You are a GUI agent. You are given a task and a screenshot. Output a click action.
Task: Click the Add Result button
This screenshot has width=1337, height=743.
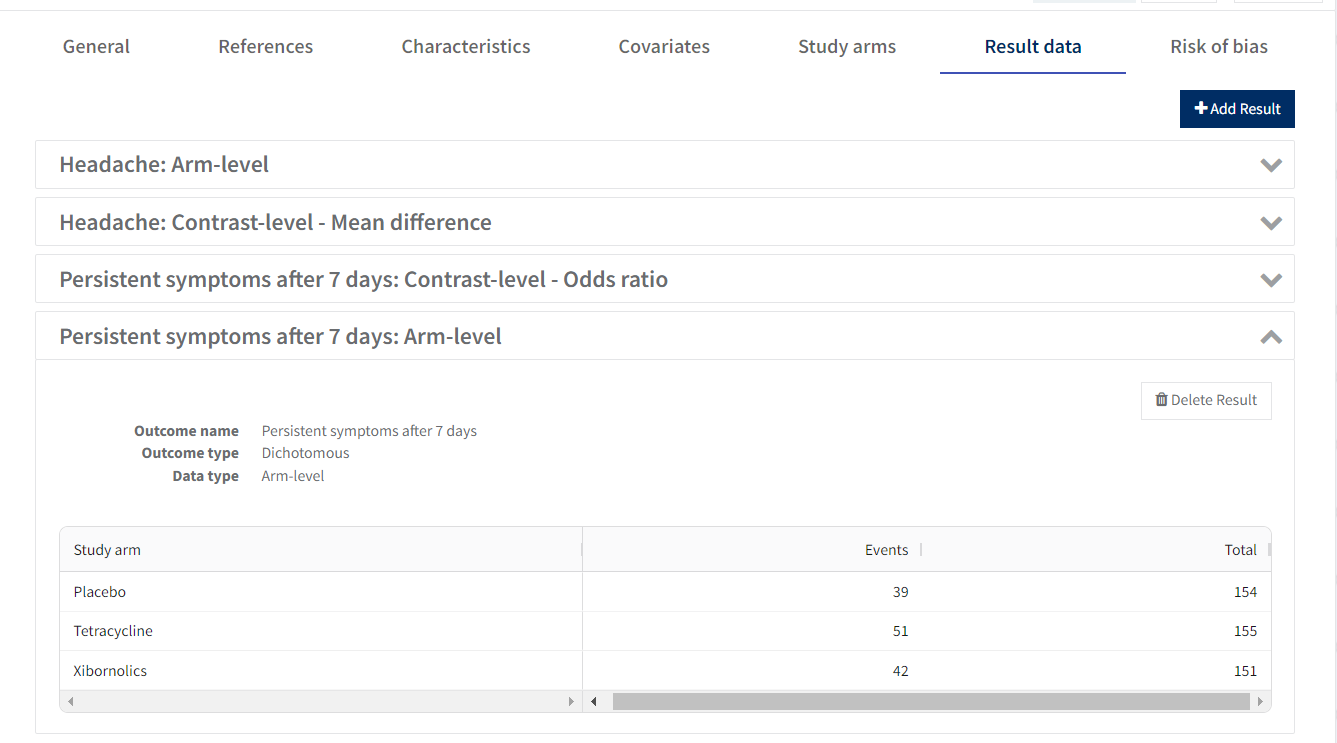click(1237, 109)
